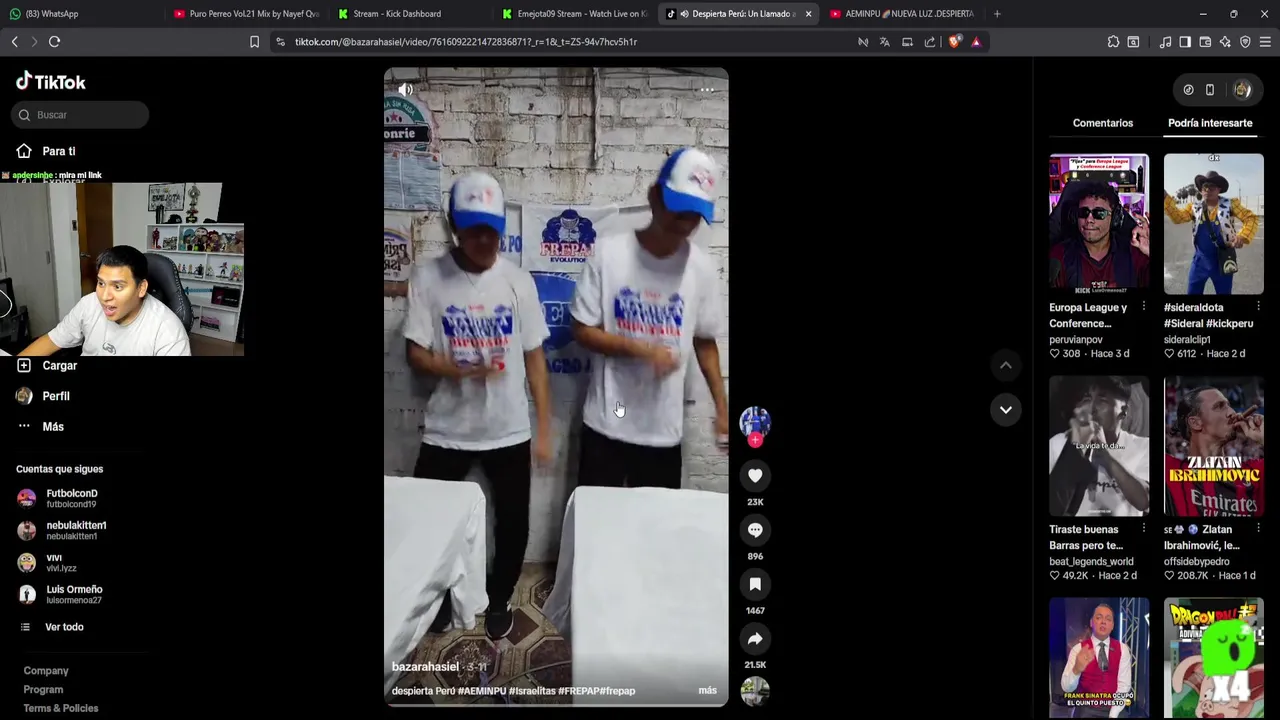Open the bazarahasiel username link
1280x720 pixels.
tap(425, 667)
